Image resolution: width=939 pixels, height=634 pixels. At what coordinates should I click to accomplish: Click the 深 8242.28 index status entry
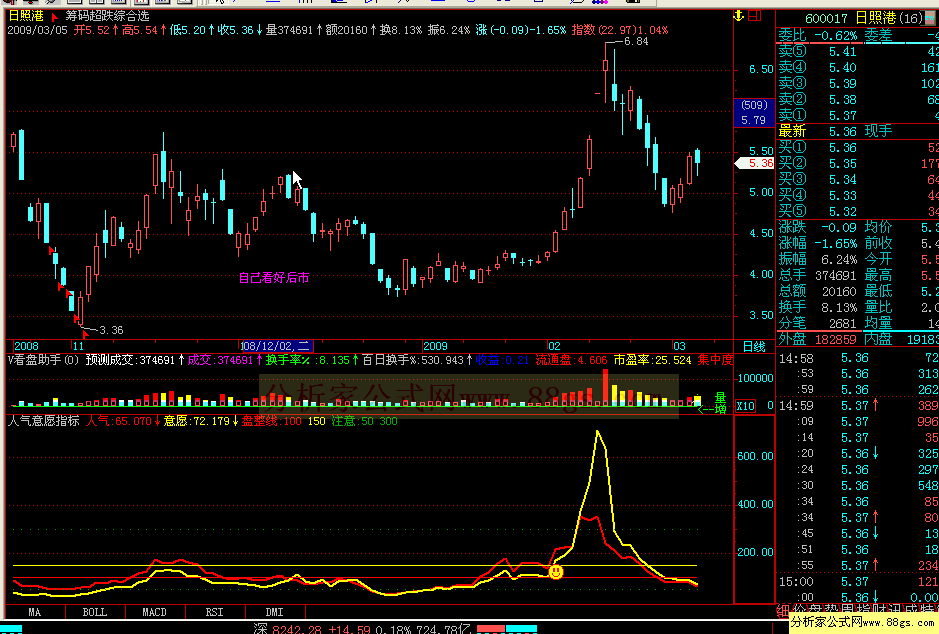[363, 629]
